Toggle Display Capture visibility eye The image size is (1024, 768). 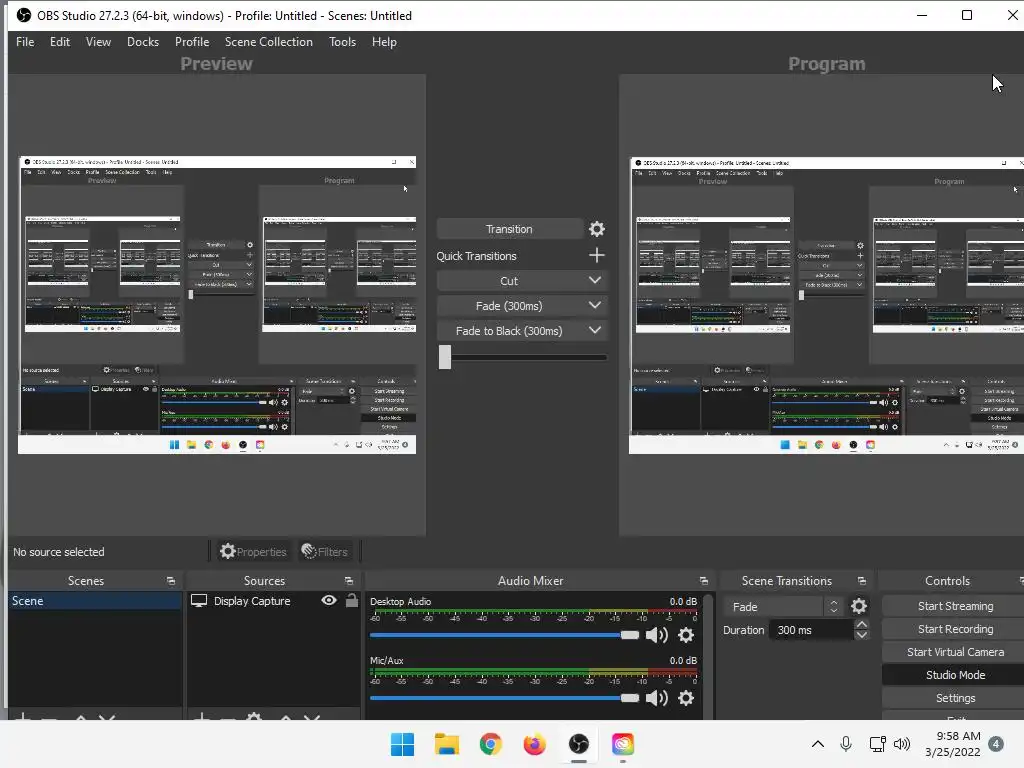coord(329,600)
